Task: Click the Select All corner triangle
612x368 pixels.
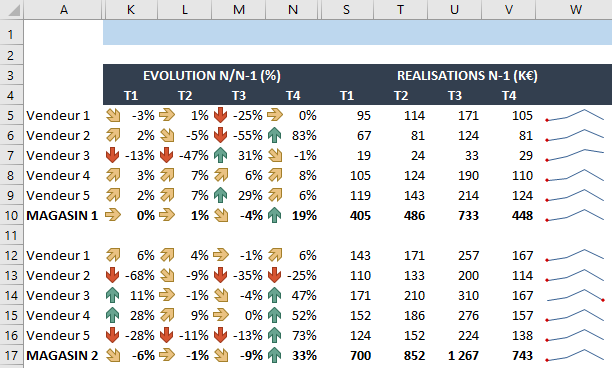Action: [x=14, y=10]
